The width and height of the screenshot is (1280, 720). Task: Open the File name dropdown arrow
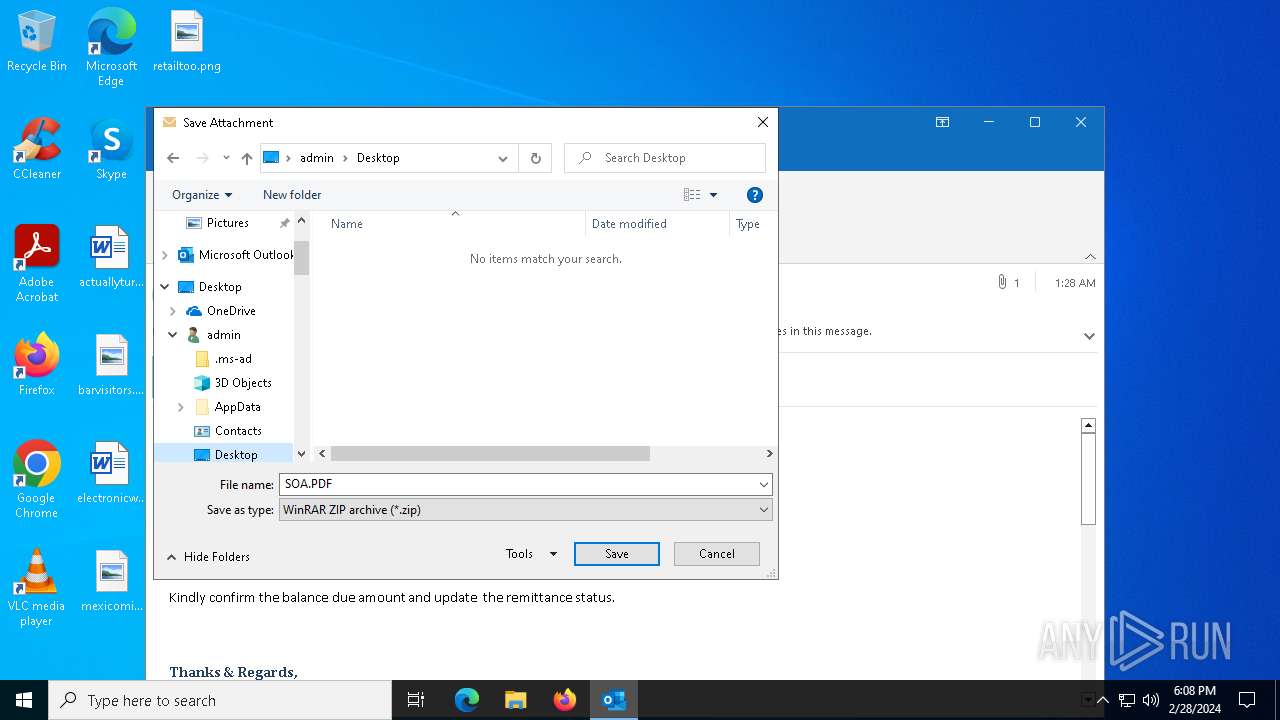pyautogui.click(x=764, y=484)
